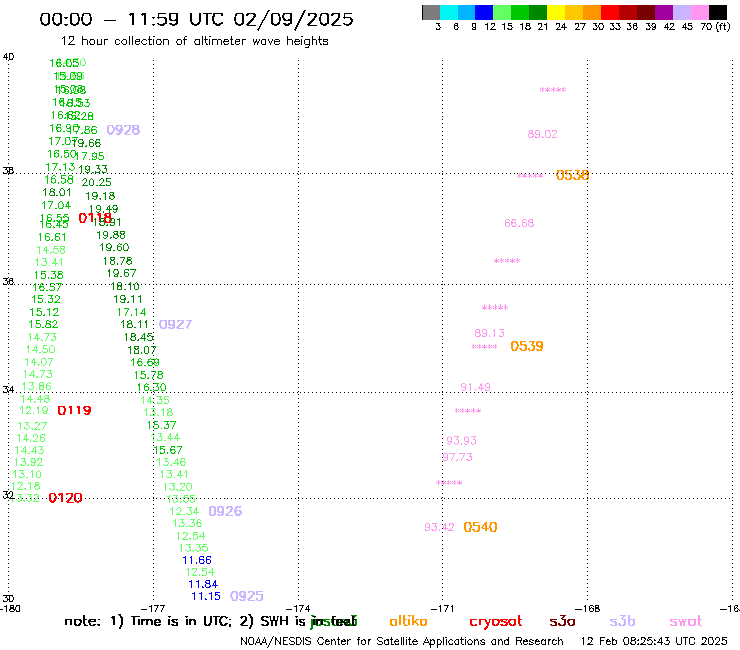
Task: Click the wave height value '18.78'
Action: click(118, 261)
